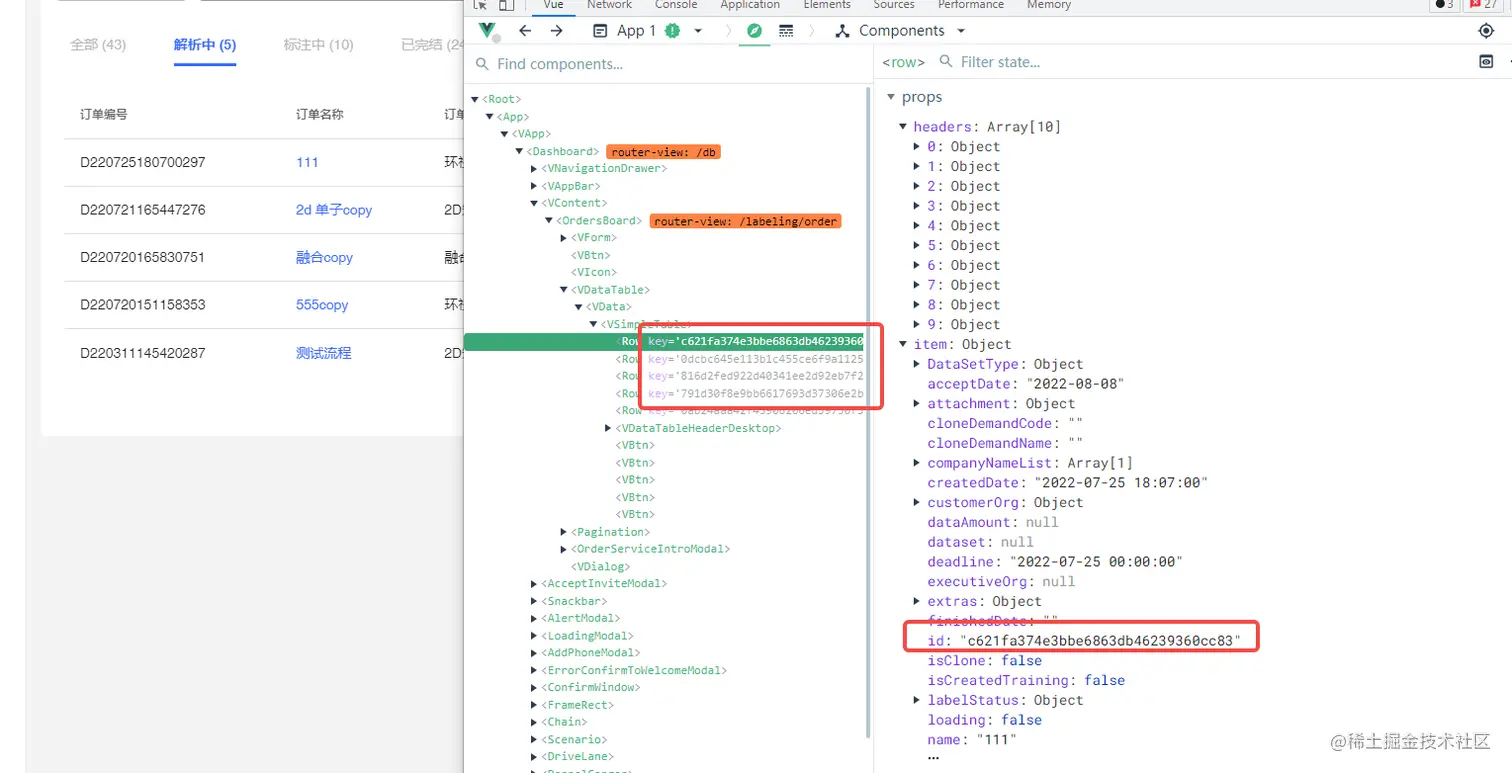
Task: Select the selected Row with key c621fa
Action: click(664, 342)
